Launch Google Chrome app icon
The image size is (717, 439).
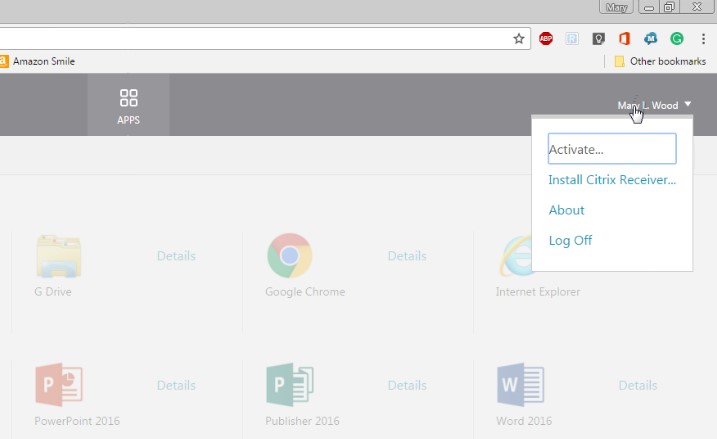(289, 256)
